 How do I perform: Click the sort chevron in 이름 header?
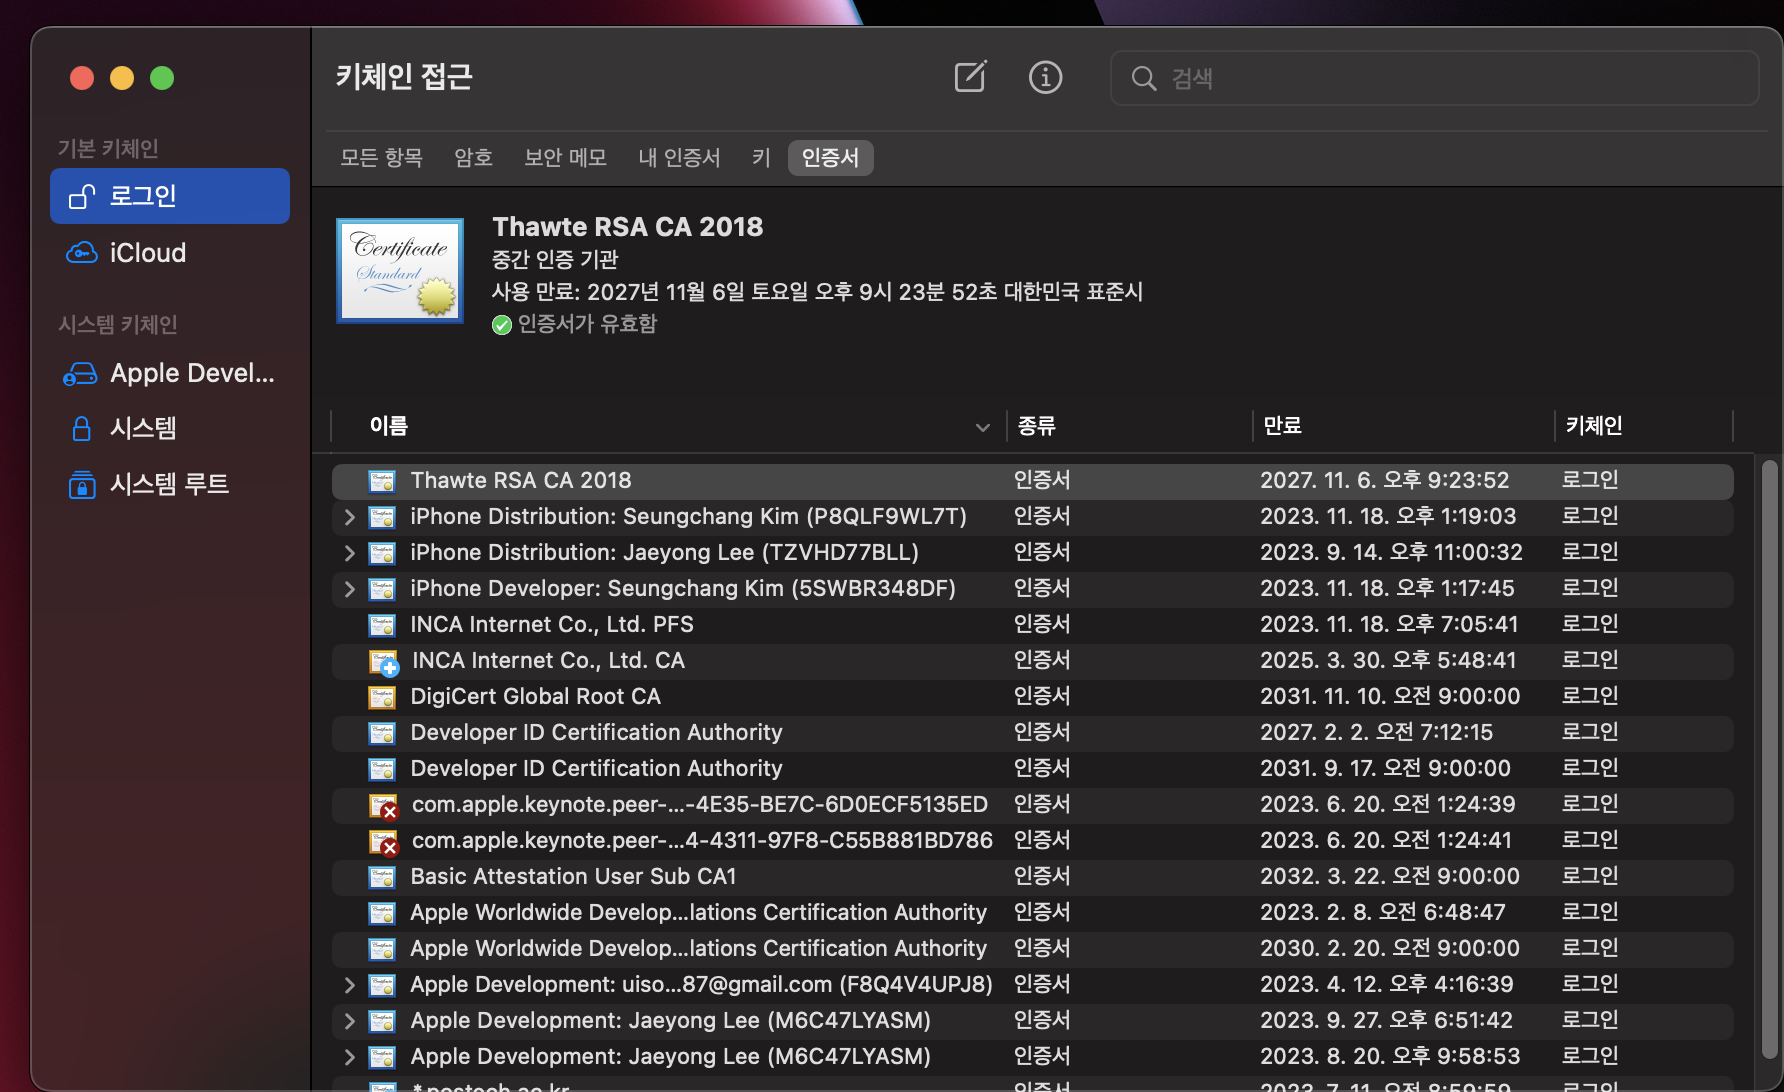point(982,427)
